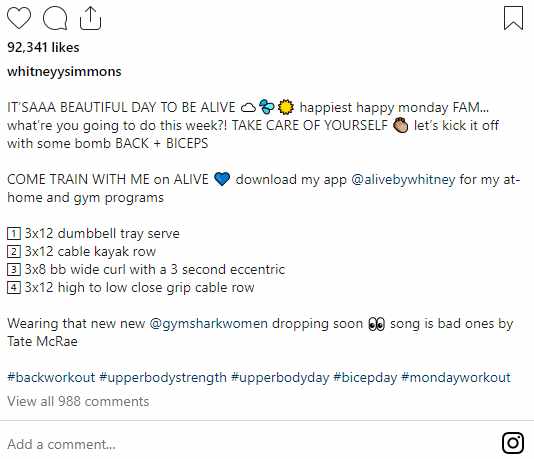Viewport: 534px width, 459px height.
Task: Select the boxed number 1 list marker
Action: [x=14, y=234]
